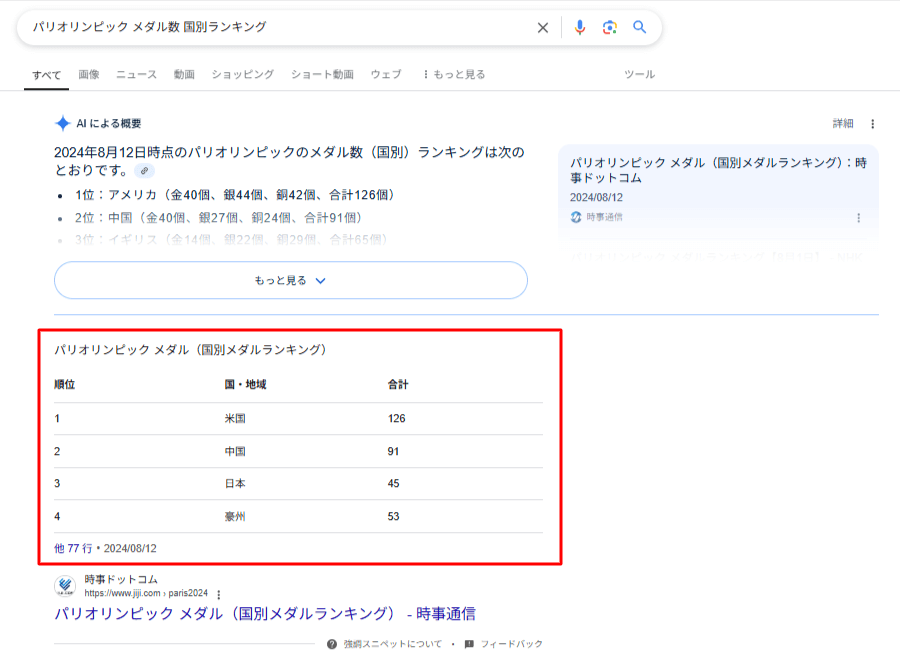Screen dimensions: 900x654
Task: Expand the もっと見る tabs menu
Action: [x=454, y=74]
